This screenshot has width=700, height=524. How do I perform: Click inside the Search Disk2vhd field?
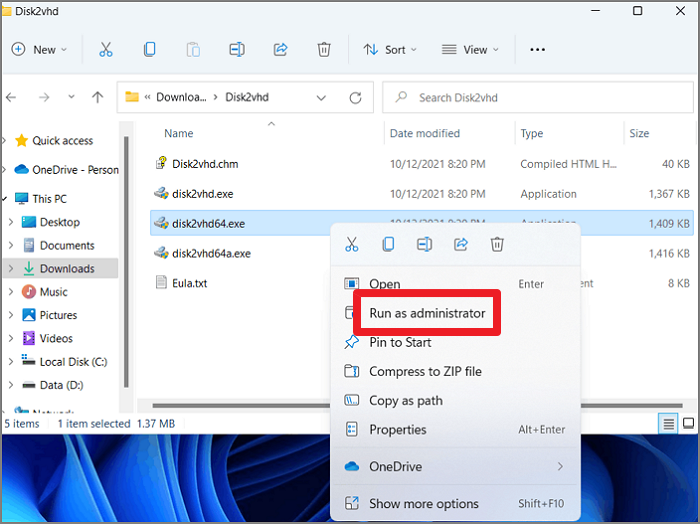point(540,98)
